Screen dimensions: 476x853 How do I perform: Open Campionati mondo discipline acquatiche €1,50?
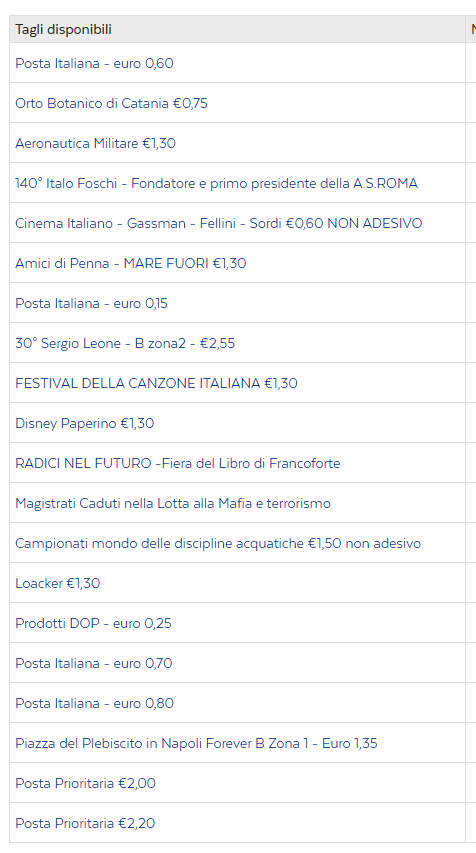click(218, 543)
